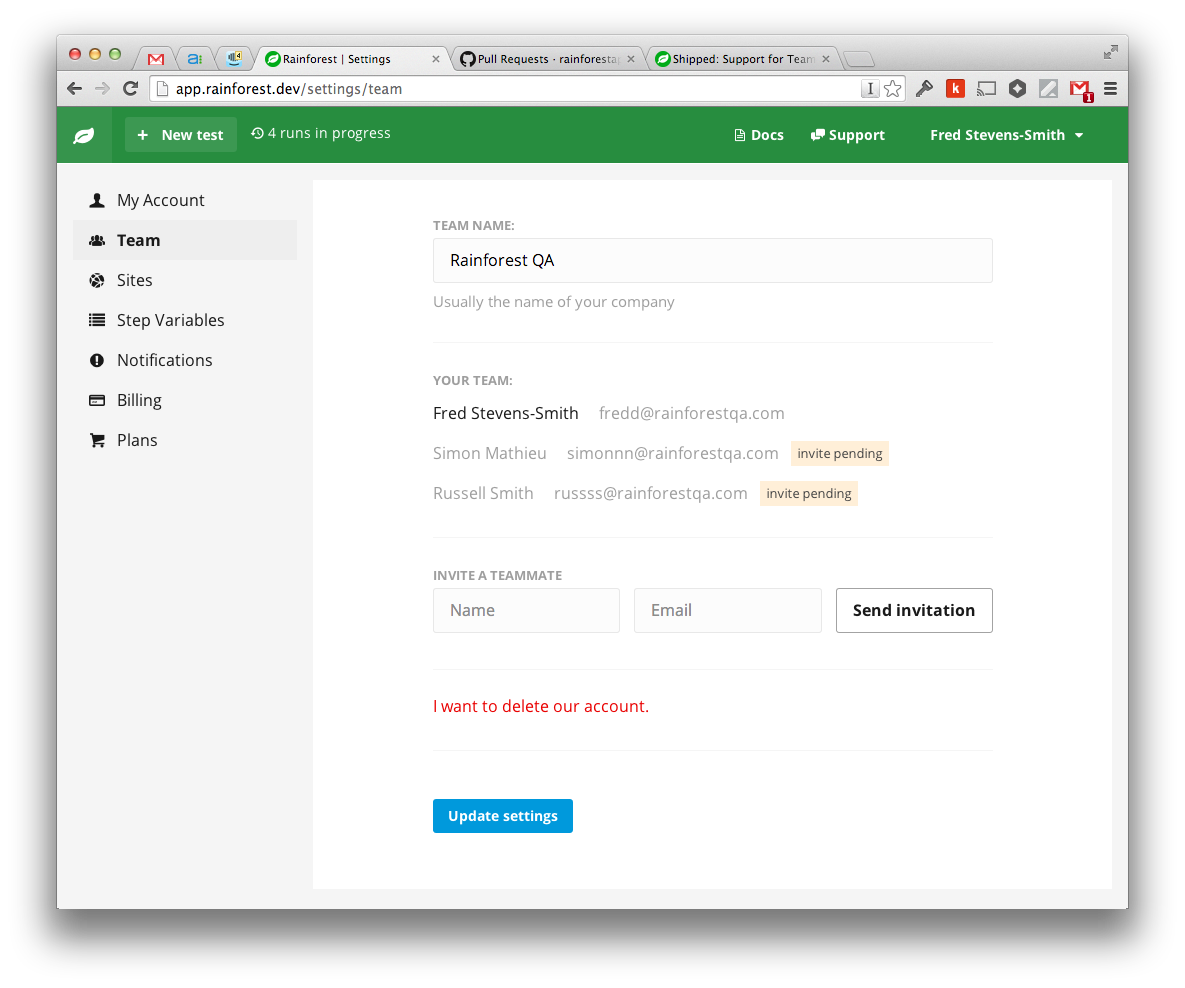Click the invitee Name field

tap(526, 611)
